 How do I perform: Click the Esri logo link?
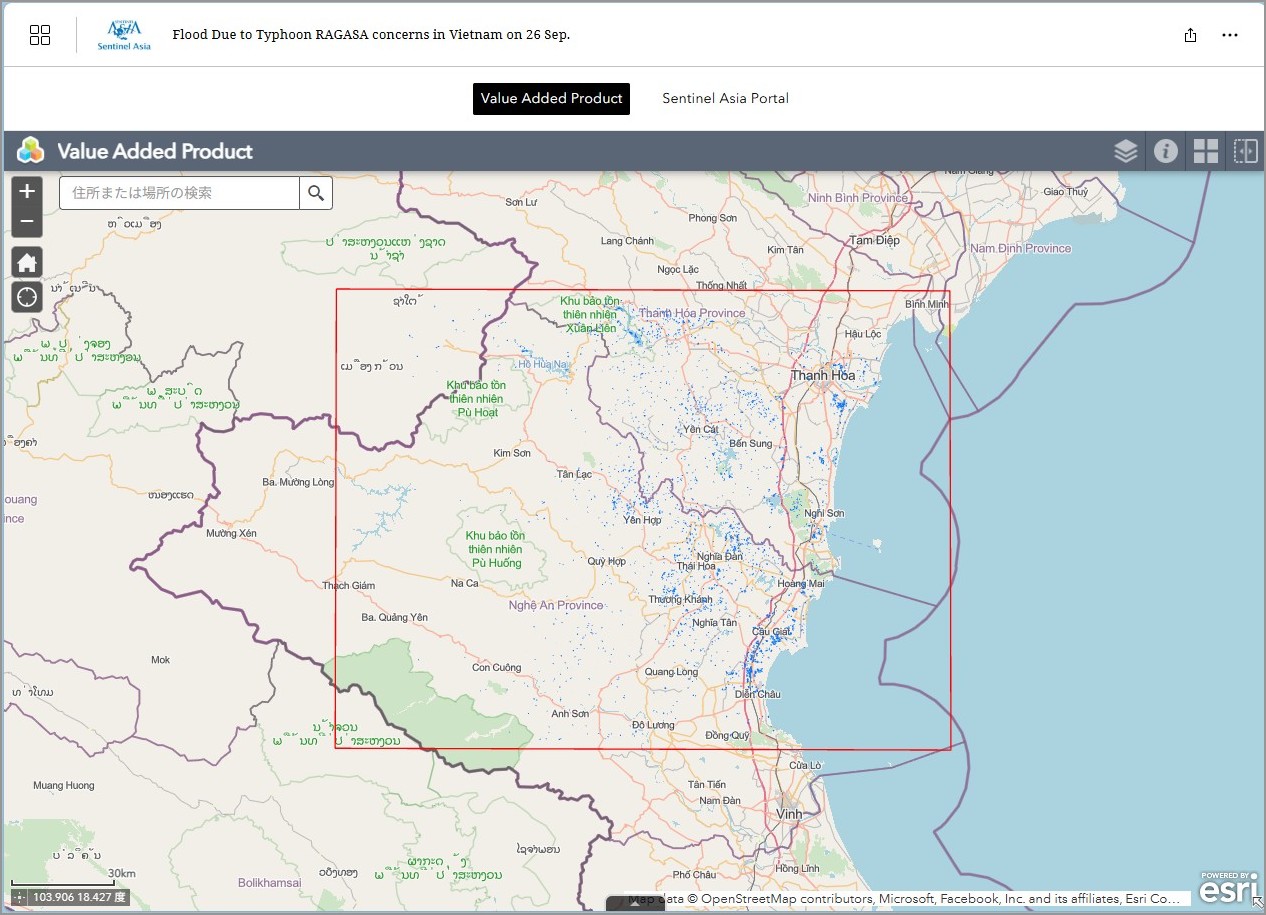1223,887
